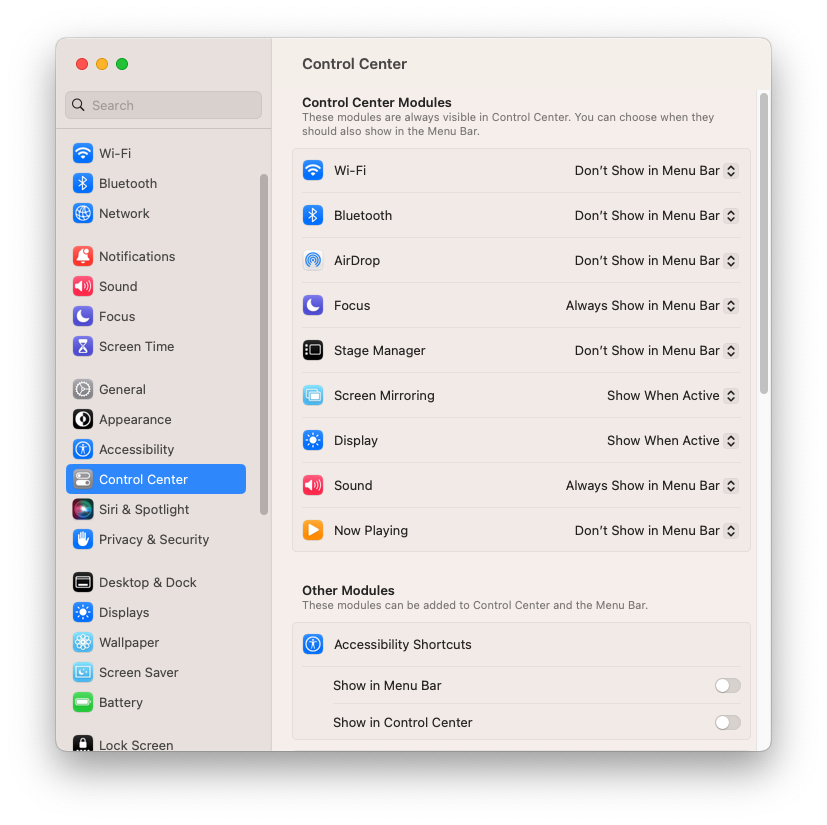Click the 'Now Playing' module label
This screenshot has width=827, height=825.
coord(371,531)
